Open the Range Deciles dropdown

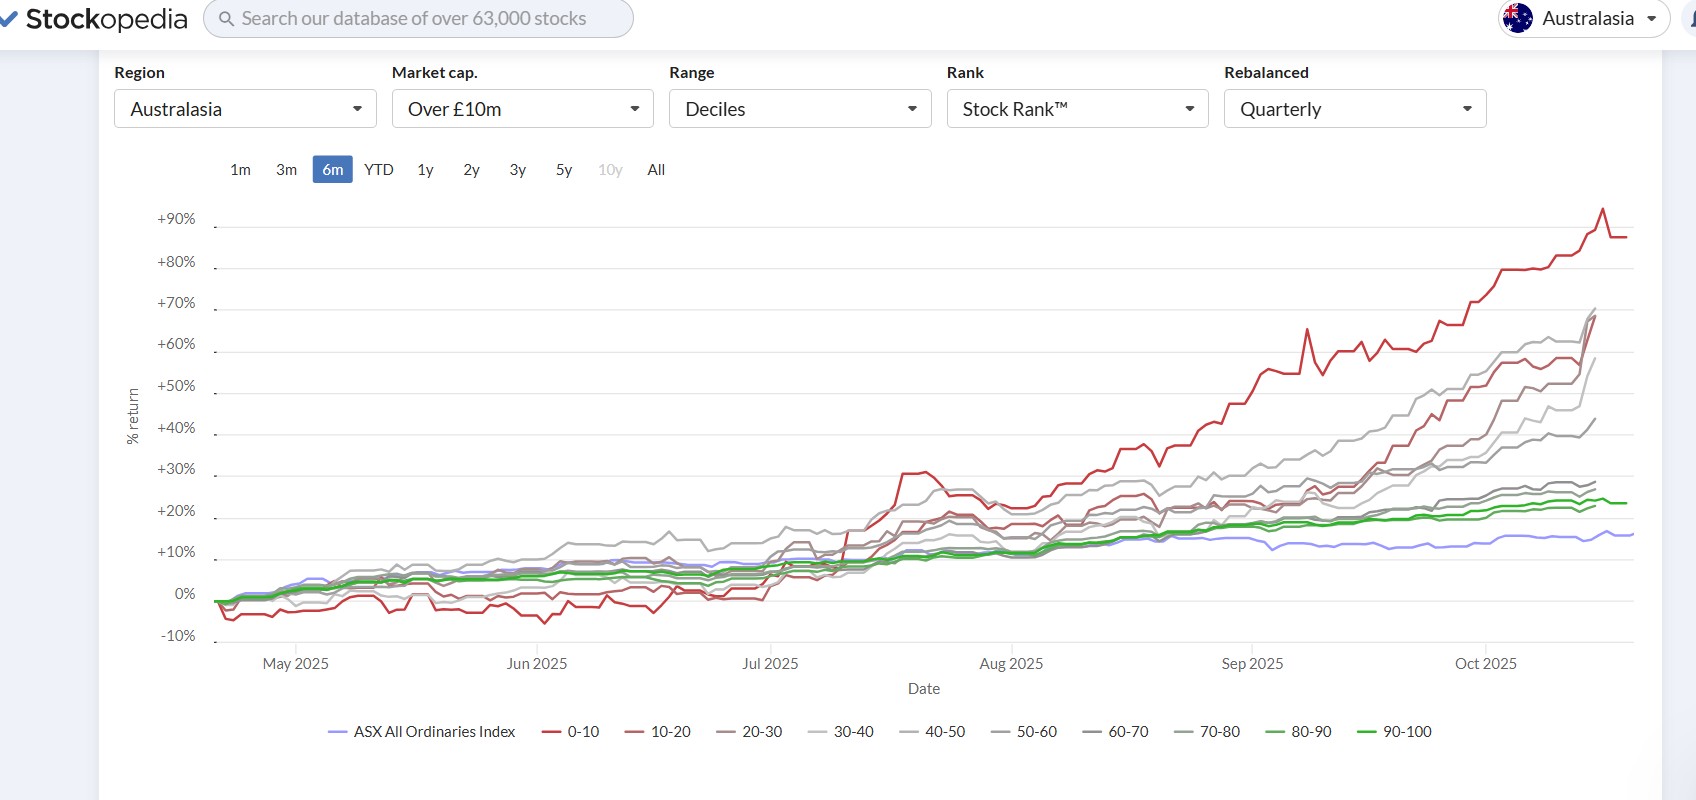[799, 109]
